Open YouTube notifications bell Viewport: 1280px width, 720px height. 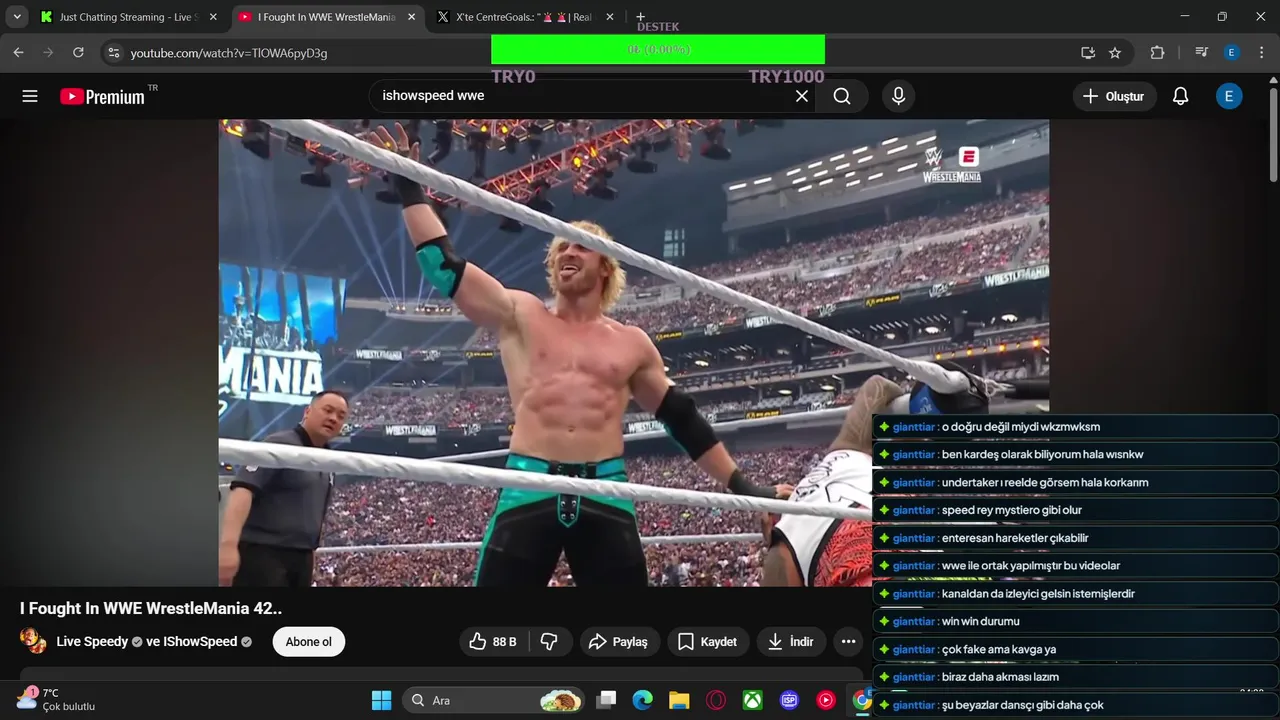coord(1180,96)
